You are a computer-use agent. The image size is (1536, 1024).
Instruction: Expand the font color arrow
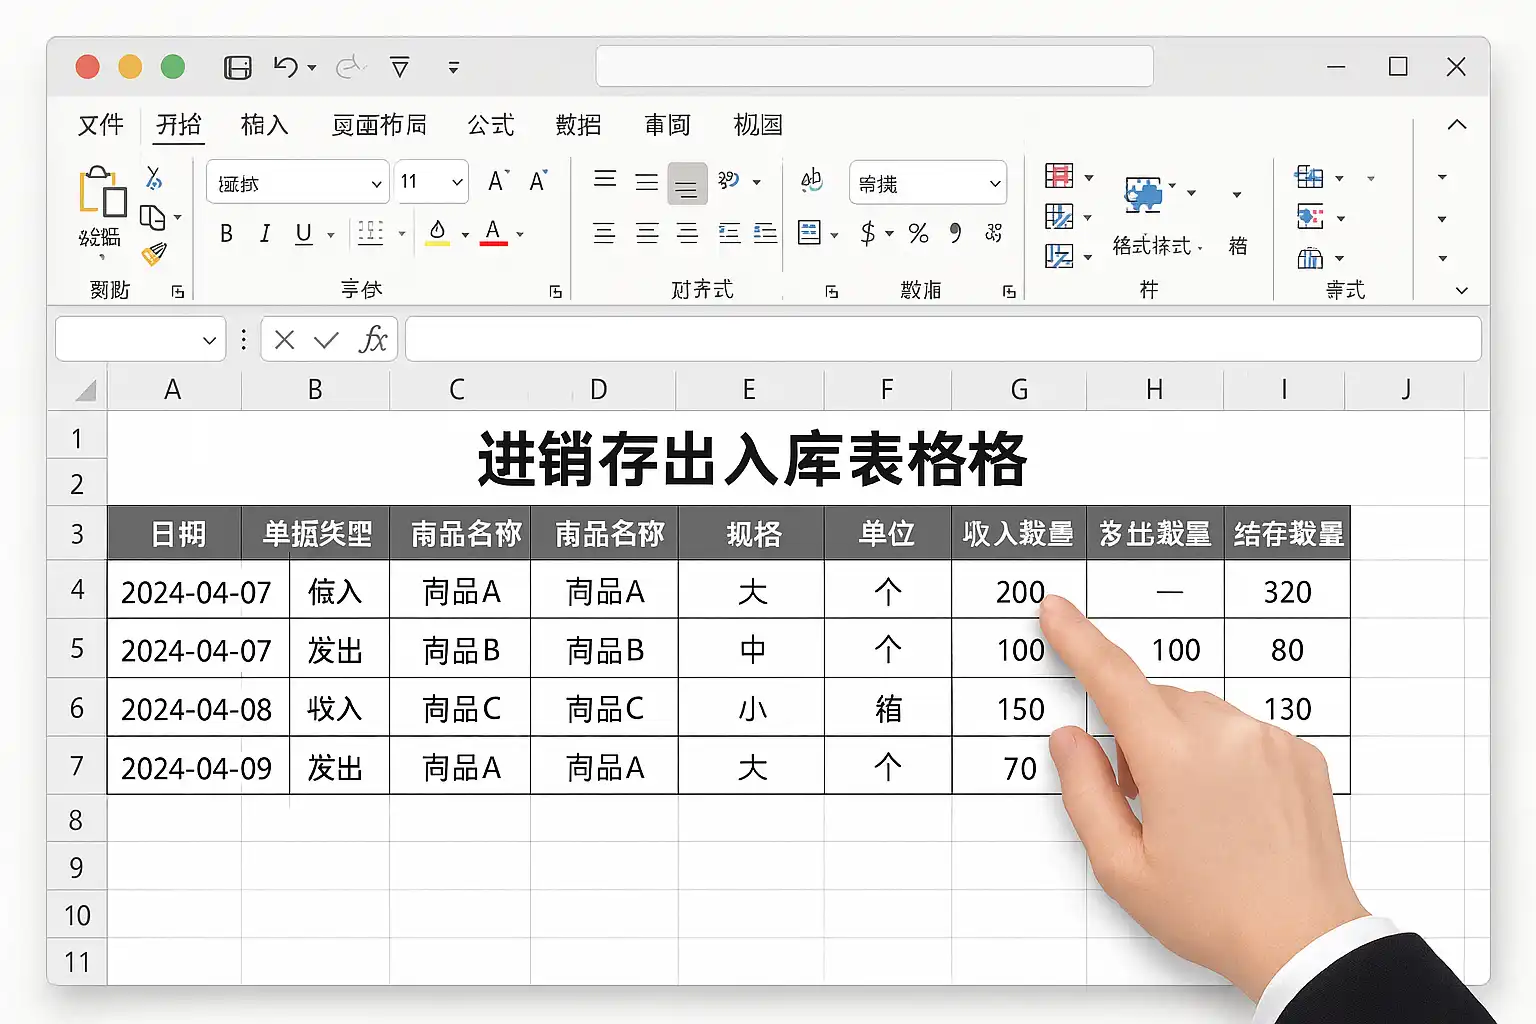(x=520, y=235)
